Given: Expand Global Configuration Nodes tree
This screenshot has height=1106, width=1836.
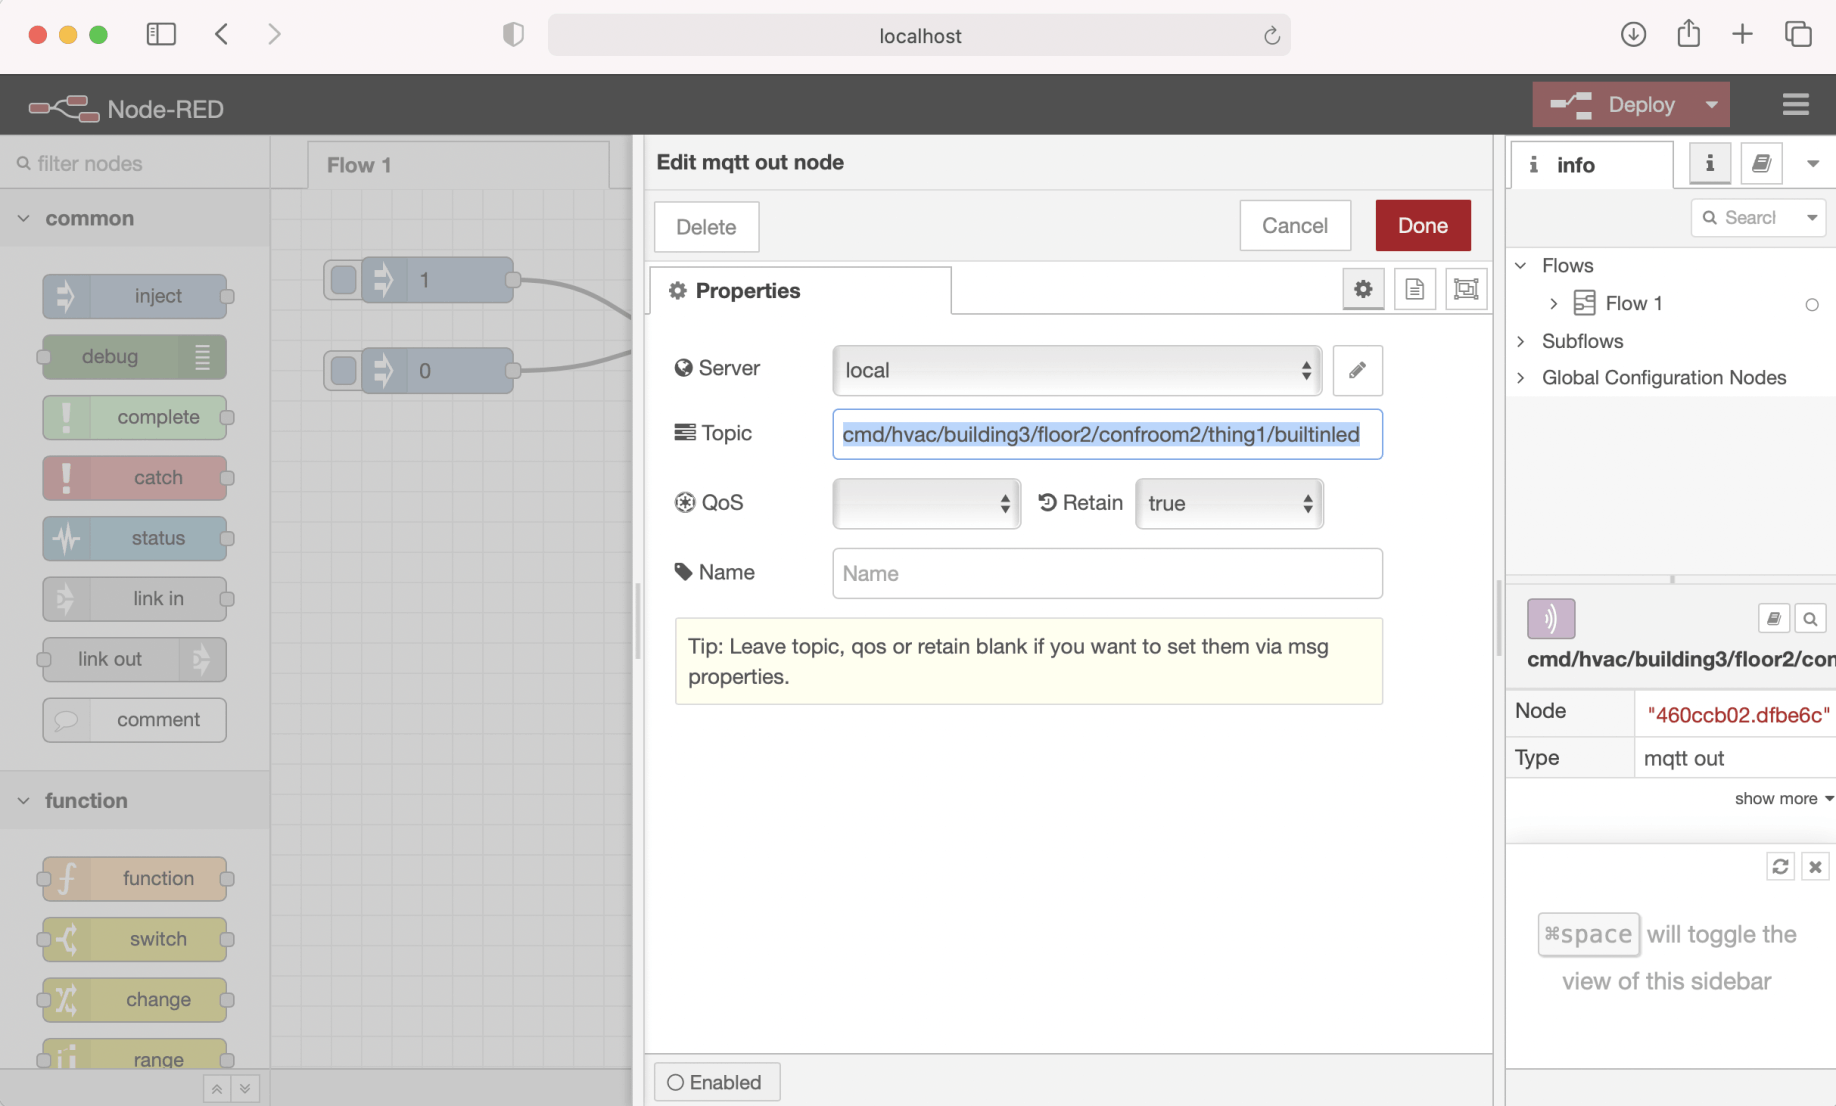Looking at the screenshot, I should coord(1521,378).
